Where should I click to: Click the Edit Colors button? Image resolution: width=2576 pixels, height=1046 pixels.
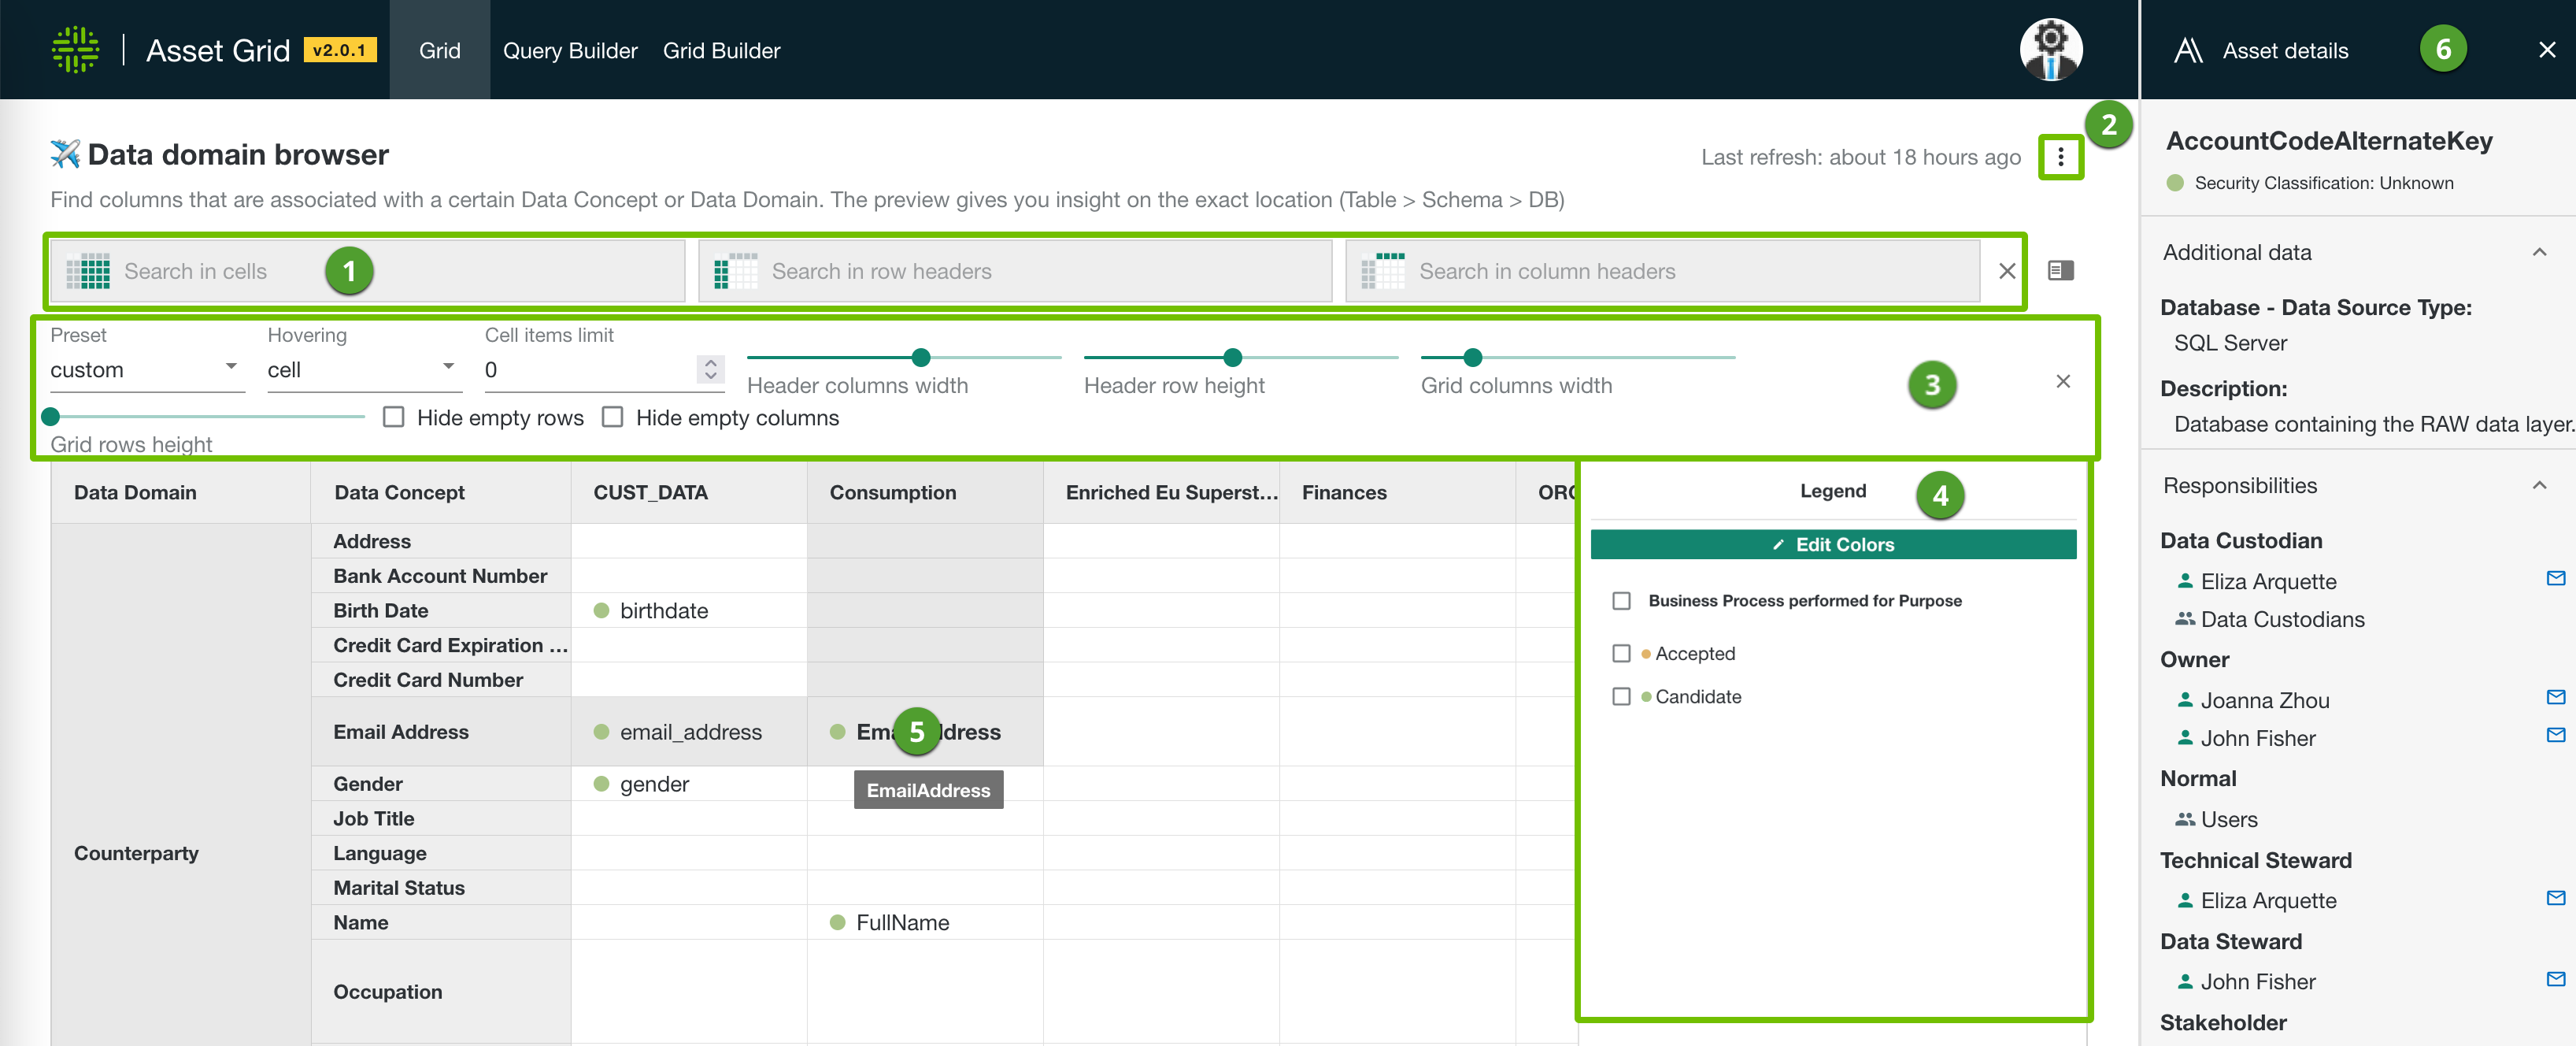coord(1833,545)
